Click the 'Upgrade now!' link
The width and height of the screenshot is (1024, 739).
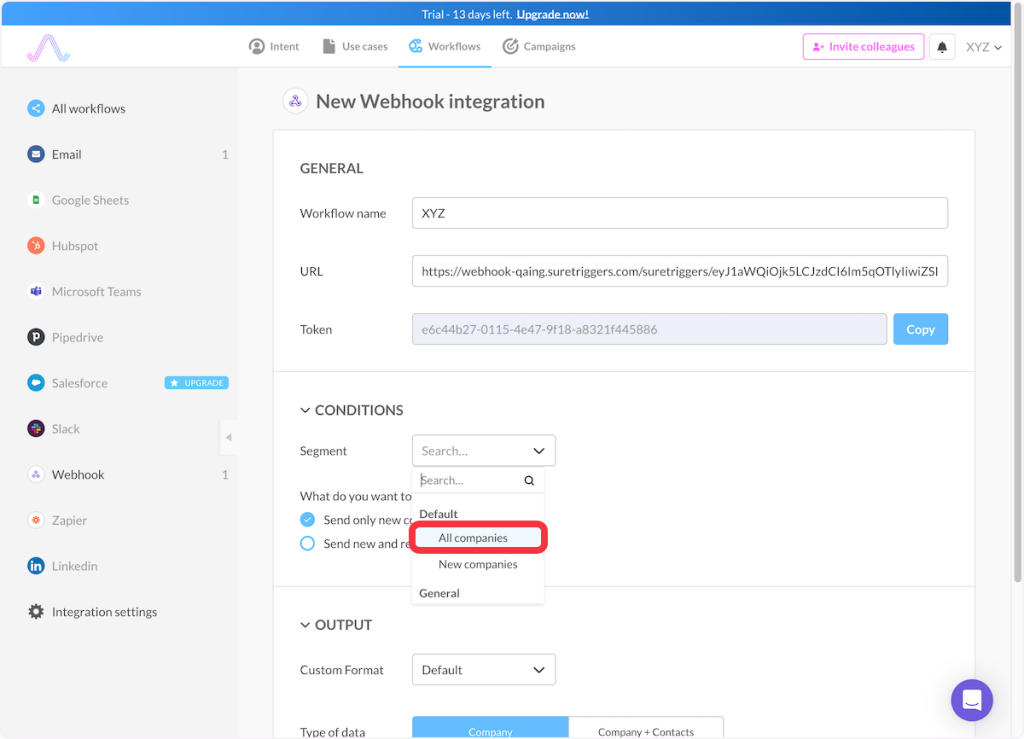point(552,14)
